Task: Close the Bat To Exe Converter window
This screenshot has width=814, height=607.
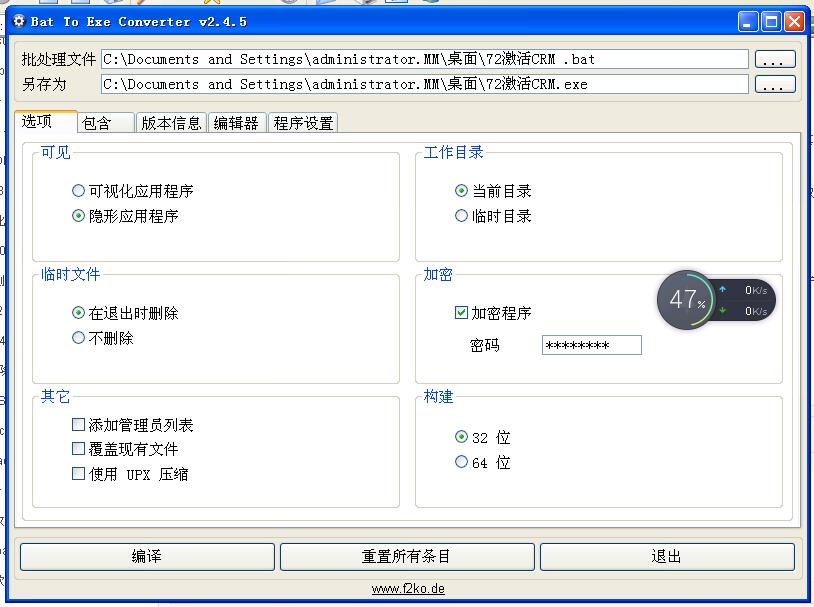Action: [795, 22]
